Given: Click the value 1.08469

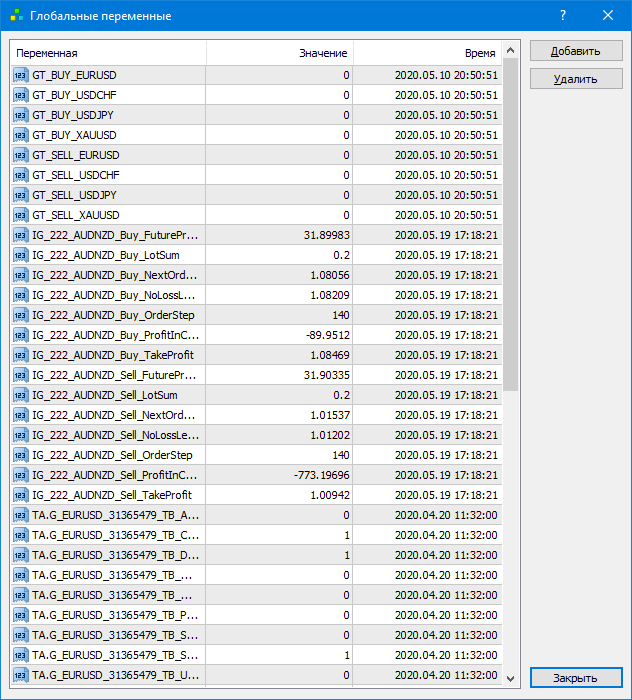Looking at the screenshot, I should (330, 355).
